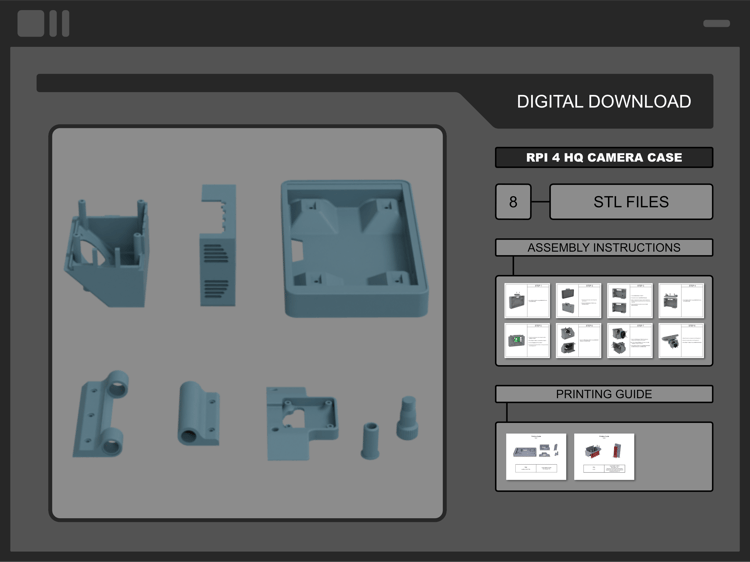Select the camera mounting plate part
750x562 pixels.
[302, 424]
